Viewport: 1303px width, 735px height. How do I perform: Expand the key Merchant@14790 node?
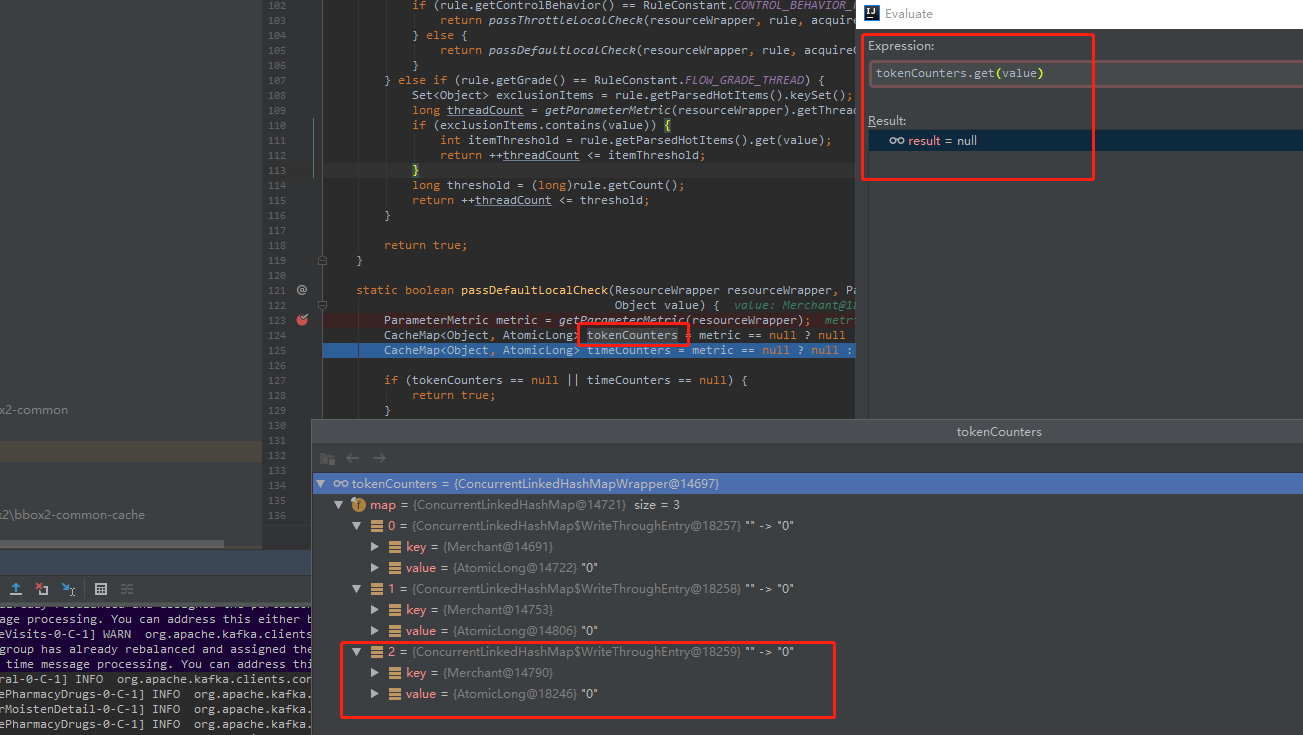(375, 673)
